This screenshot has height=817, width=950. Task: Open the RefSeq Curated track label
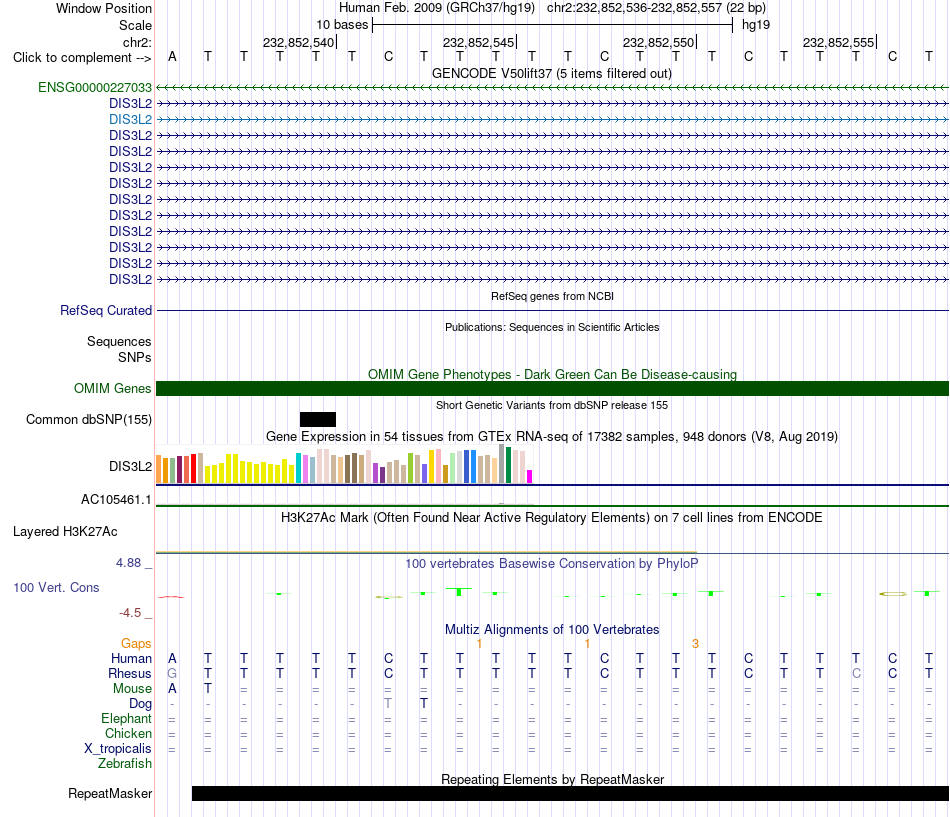point(106,310)
